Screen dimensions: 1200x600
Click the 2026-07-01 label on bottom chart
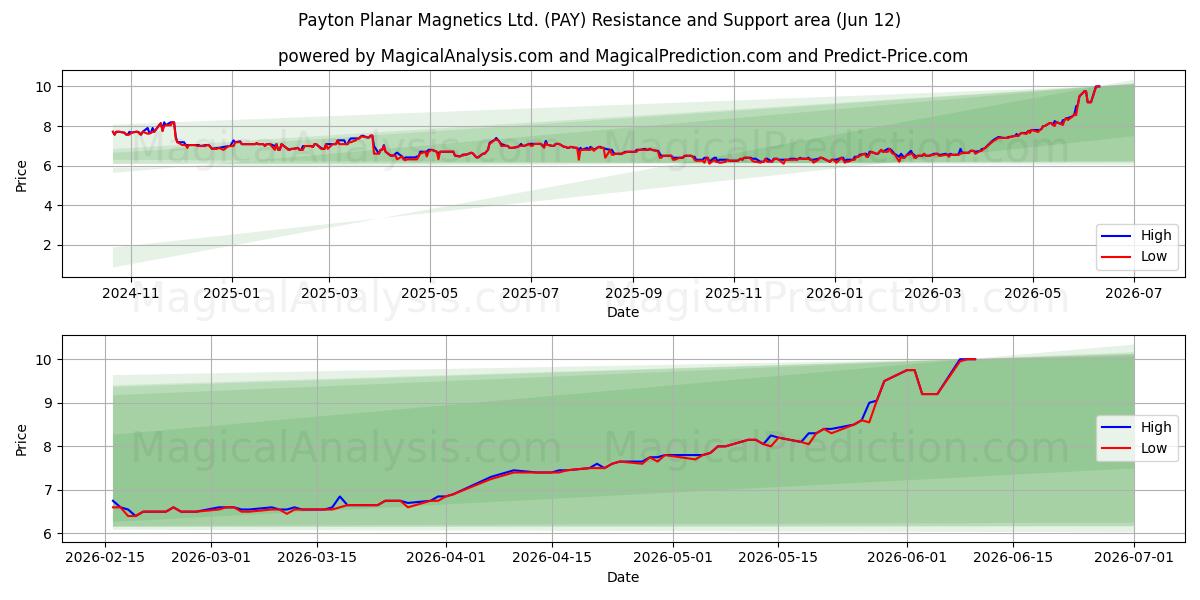(x=1133, y=559)
